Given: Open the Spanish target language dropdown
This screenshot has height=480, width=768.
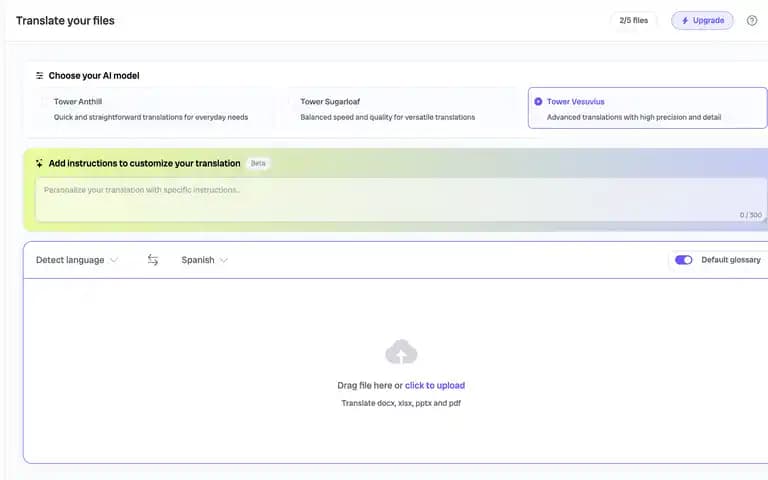Looking at the screenshot, I should pyautogui.click(x=204, y=260).
